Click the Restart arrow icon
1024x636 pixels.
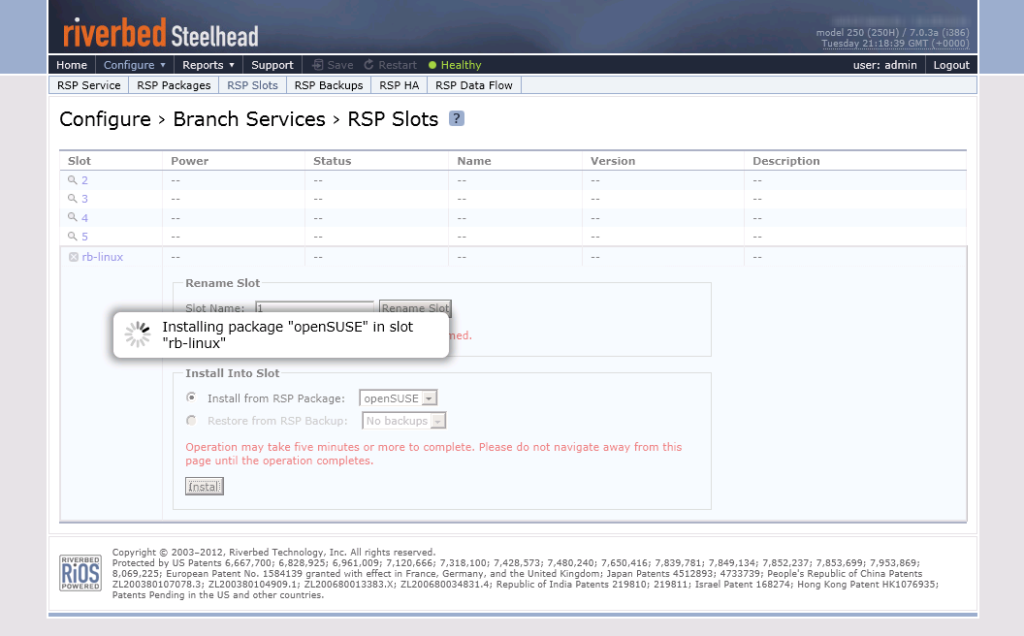click(369, 65)
